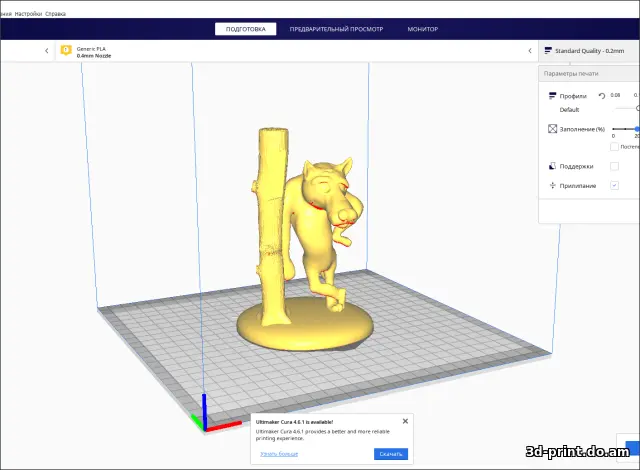
Task: Enable the Поддержки checkbox
Action: 614,166
